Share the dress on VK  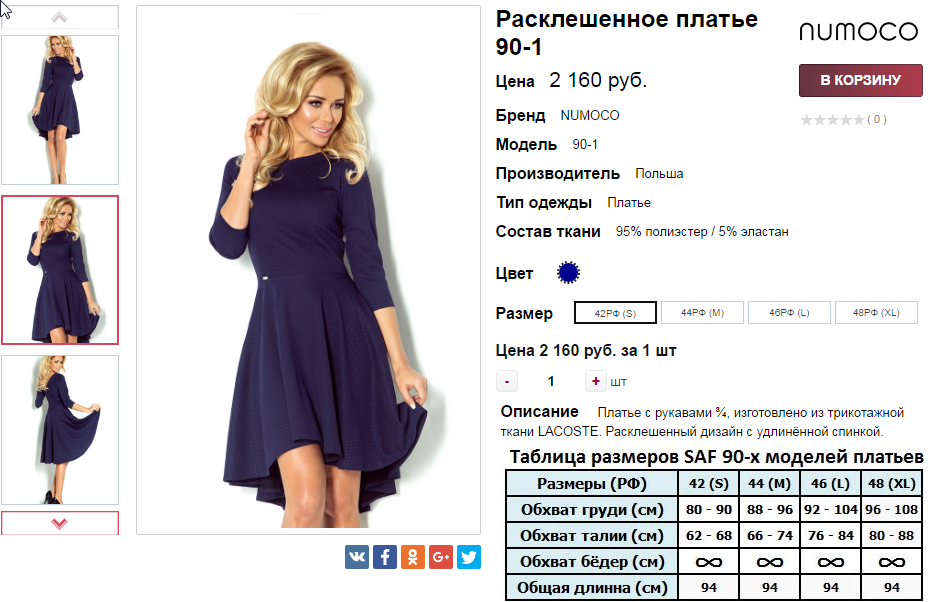(x=357, y=557)
